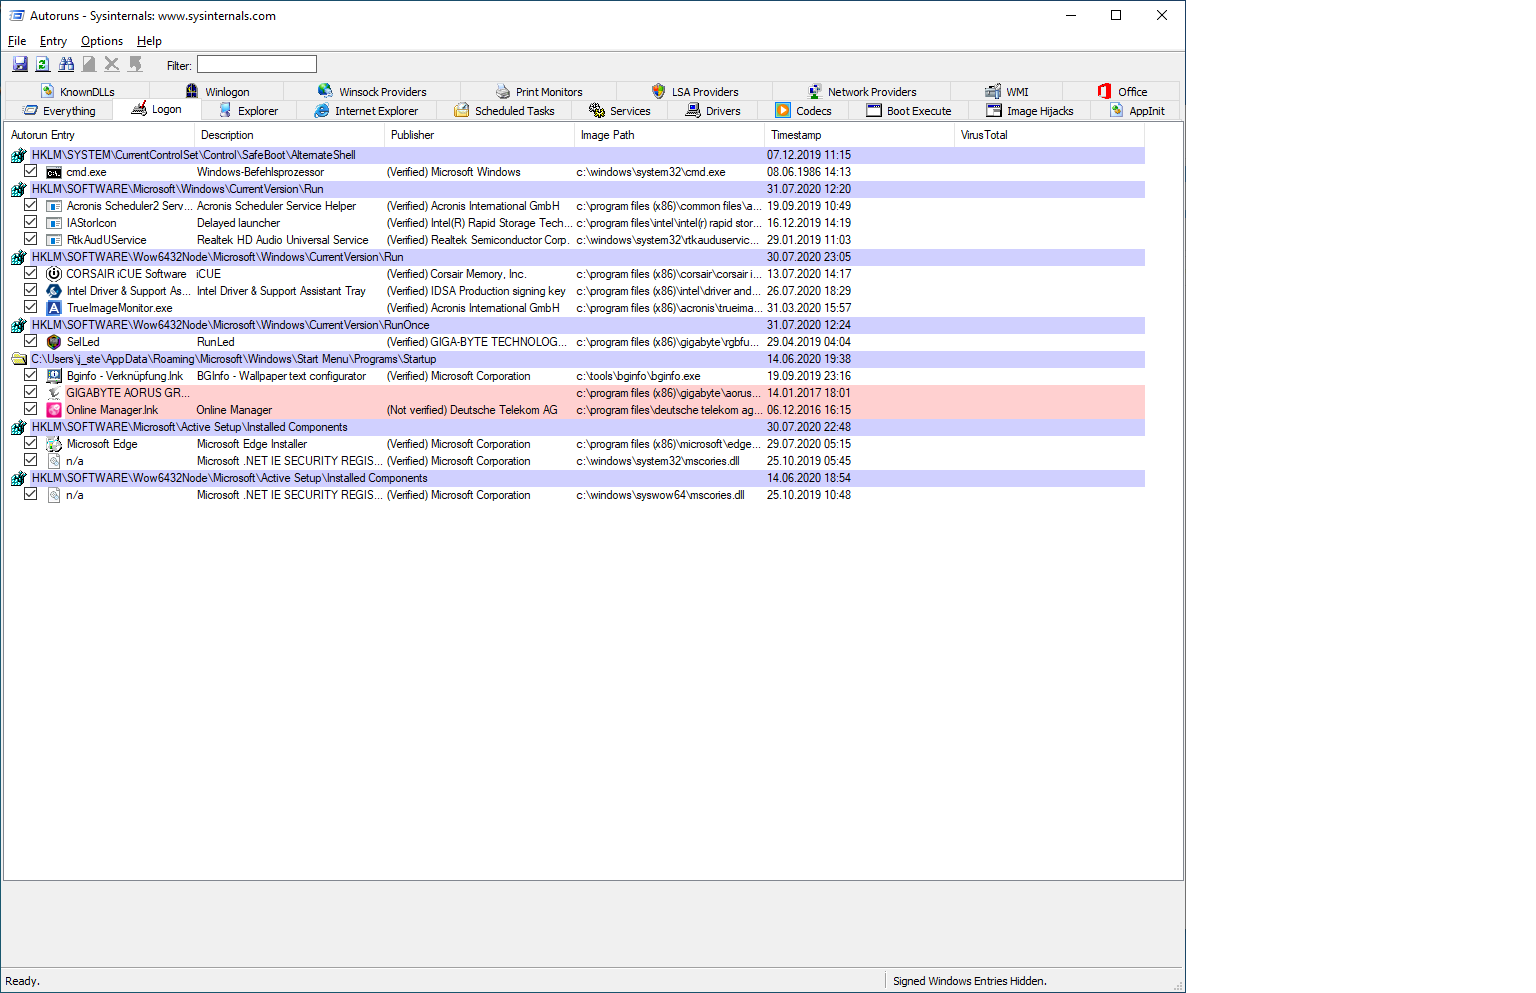Switch to the Internet Explorer tab

pos(366,111)
